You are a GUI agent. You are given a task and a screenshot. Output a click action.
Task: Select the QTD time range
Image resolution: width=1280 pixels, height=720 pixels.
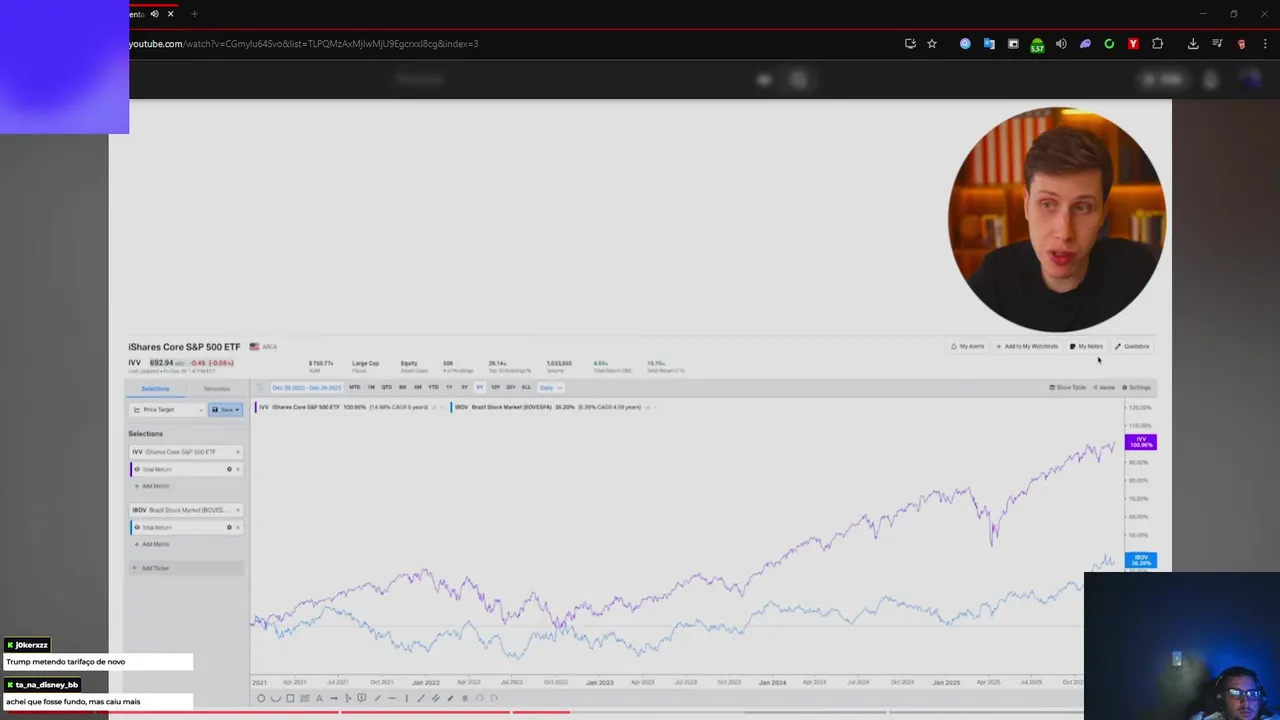(386, 387)
